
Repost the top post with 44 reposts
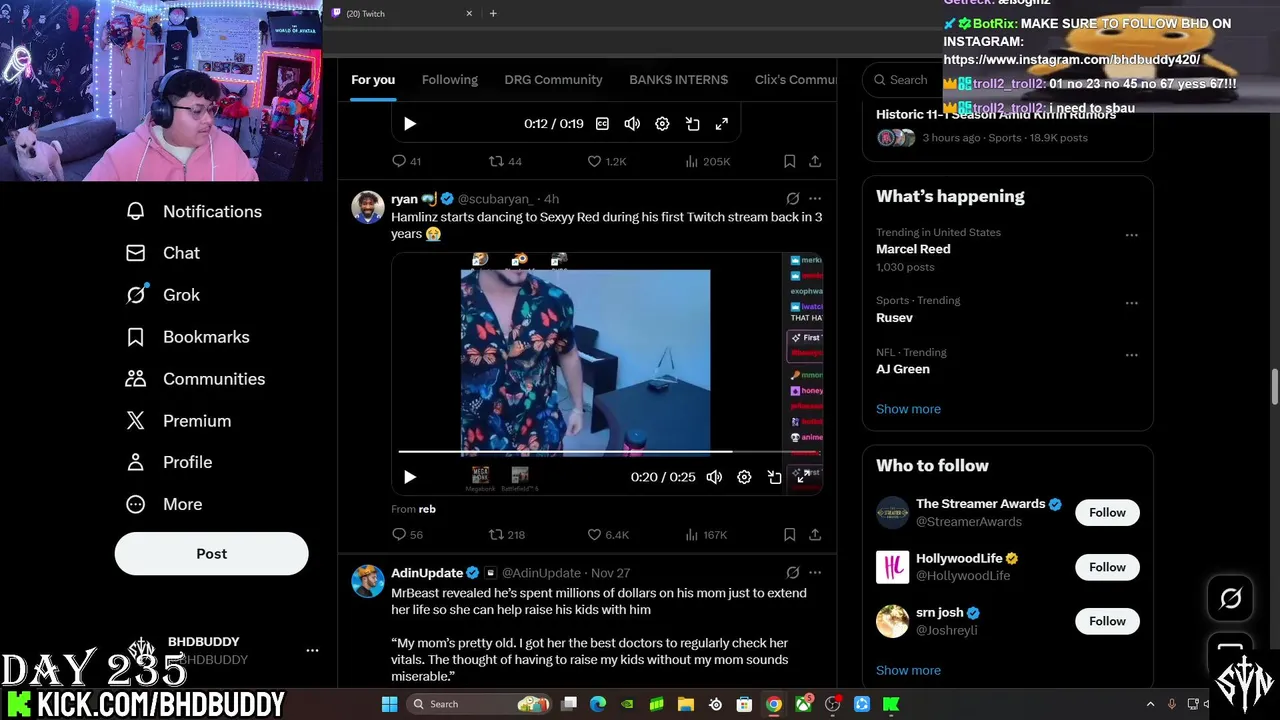tap(505, 161)
